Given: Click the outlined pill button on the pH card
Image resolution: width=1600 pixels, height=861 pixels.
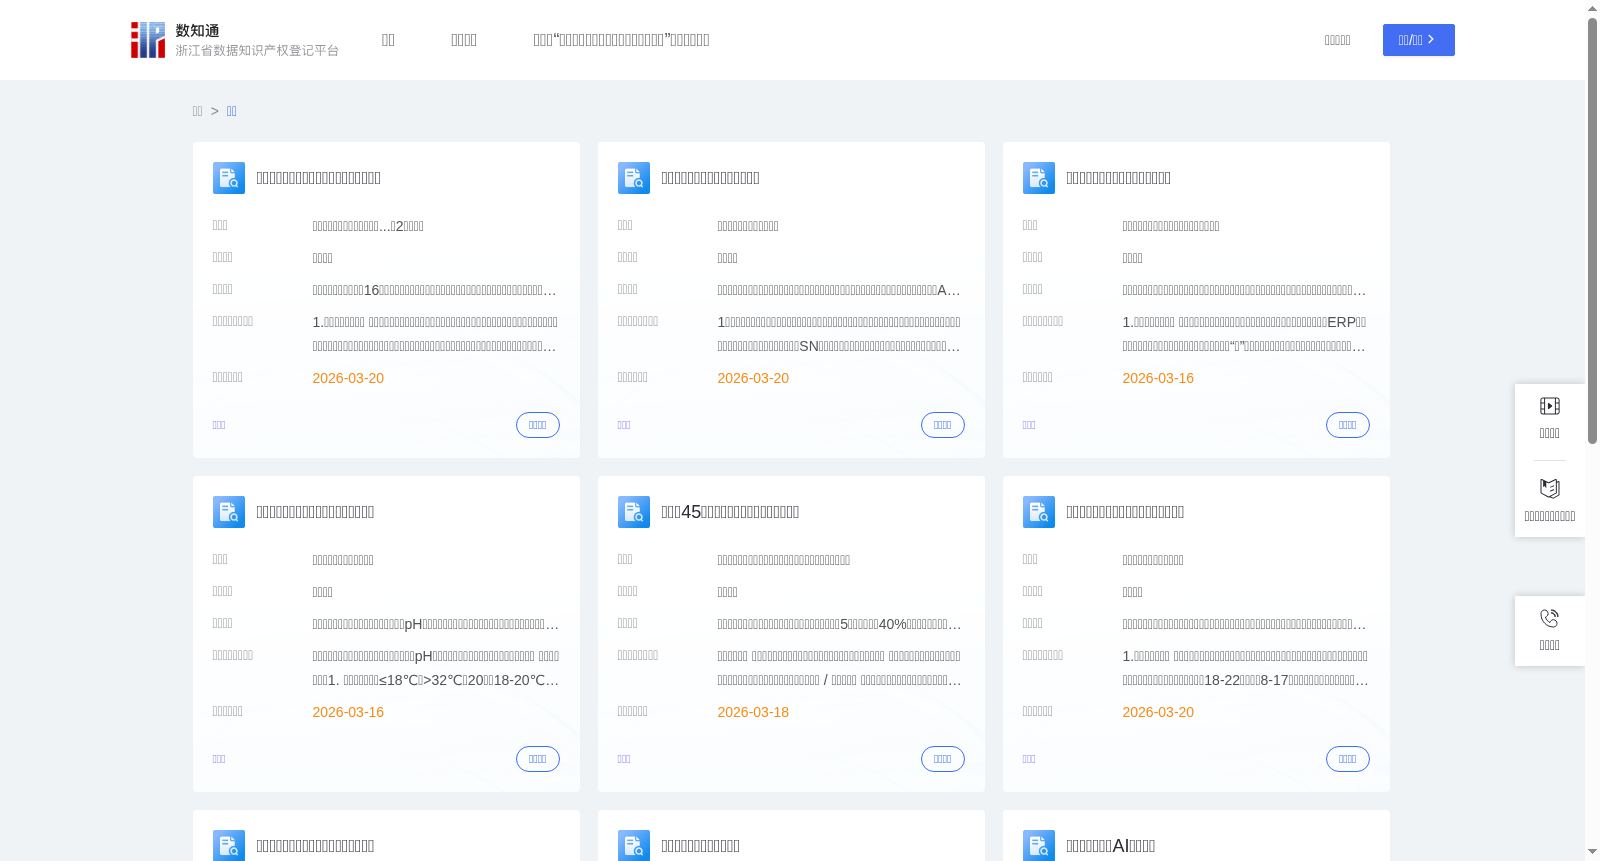Looking at the screenshot, I should [x=538, y=759].
